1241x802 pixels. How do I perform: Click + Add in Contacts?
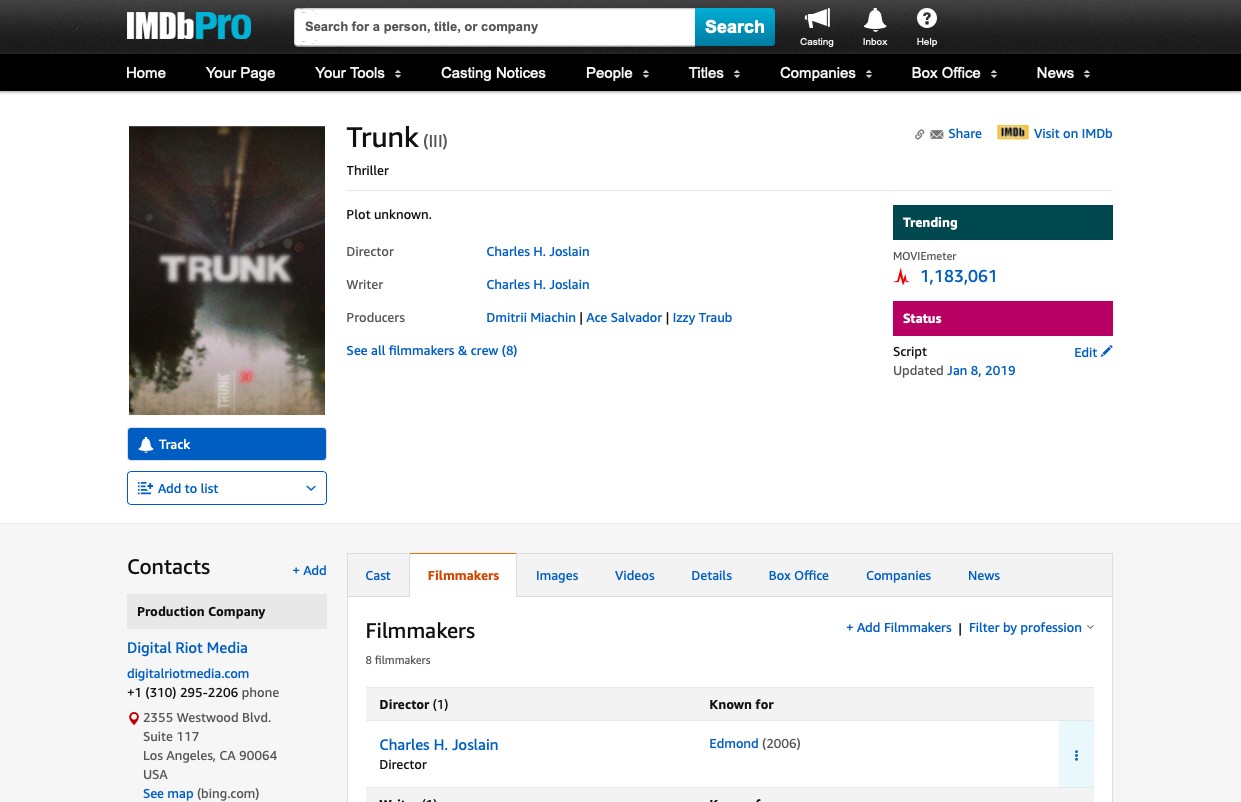(309, 570)
